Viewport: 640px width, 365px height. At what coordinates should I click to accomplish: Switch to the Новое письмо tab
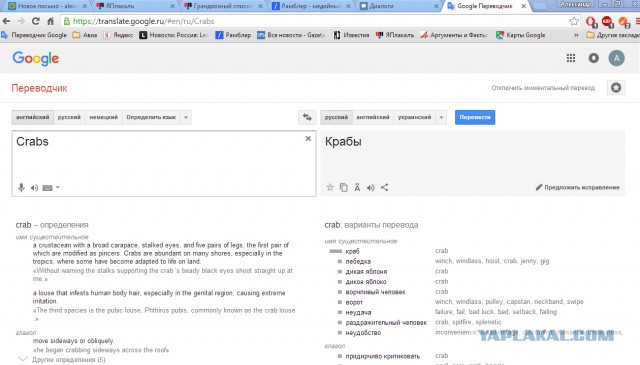coord(47,6)
